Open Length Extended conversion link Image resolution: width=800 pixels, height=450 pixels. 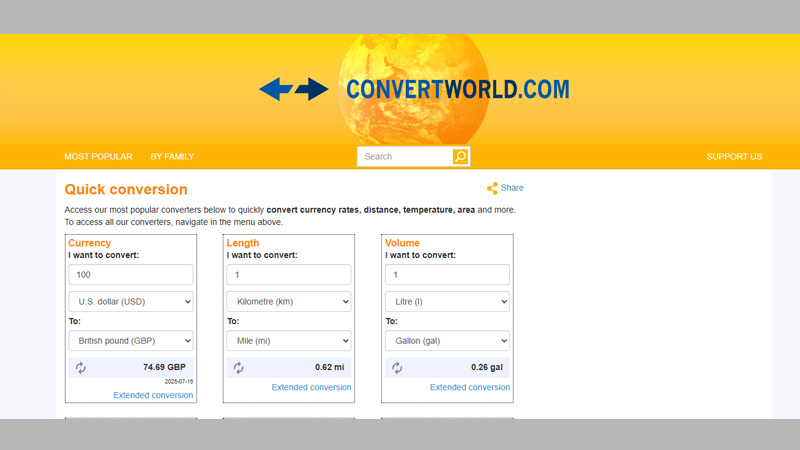(x=311, y=387)
